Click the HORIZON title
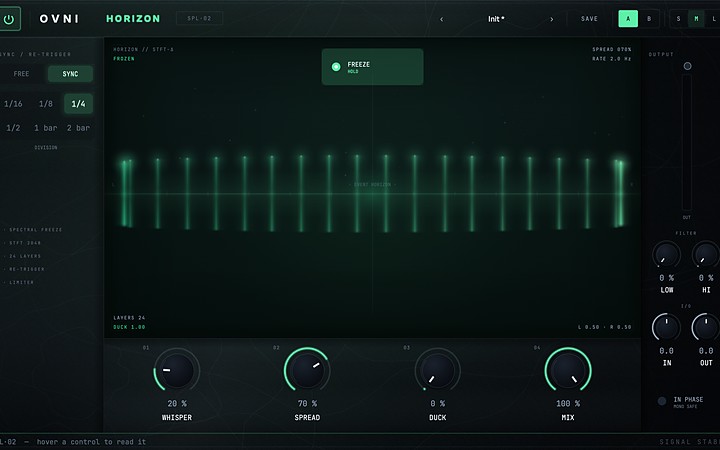Image resolution: width=720 pixels, height=450 pixels. click(133, 19)
